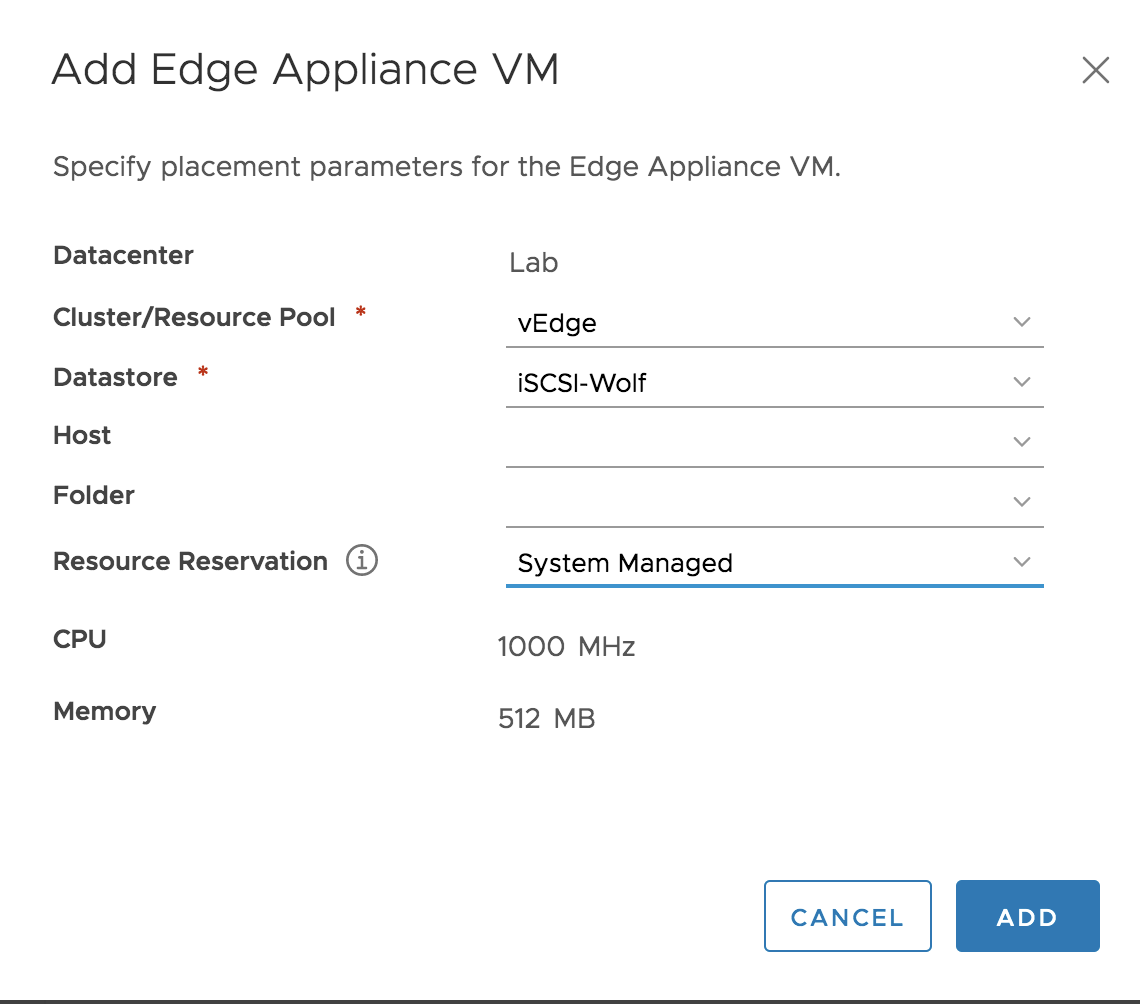Click the Datacenter label
This screenshot has height=1004, width=1140.
123,255
